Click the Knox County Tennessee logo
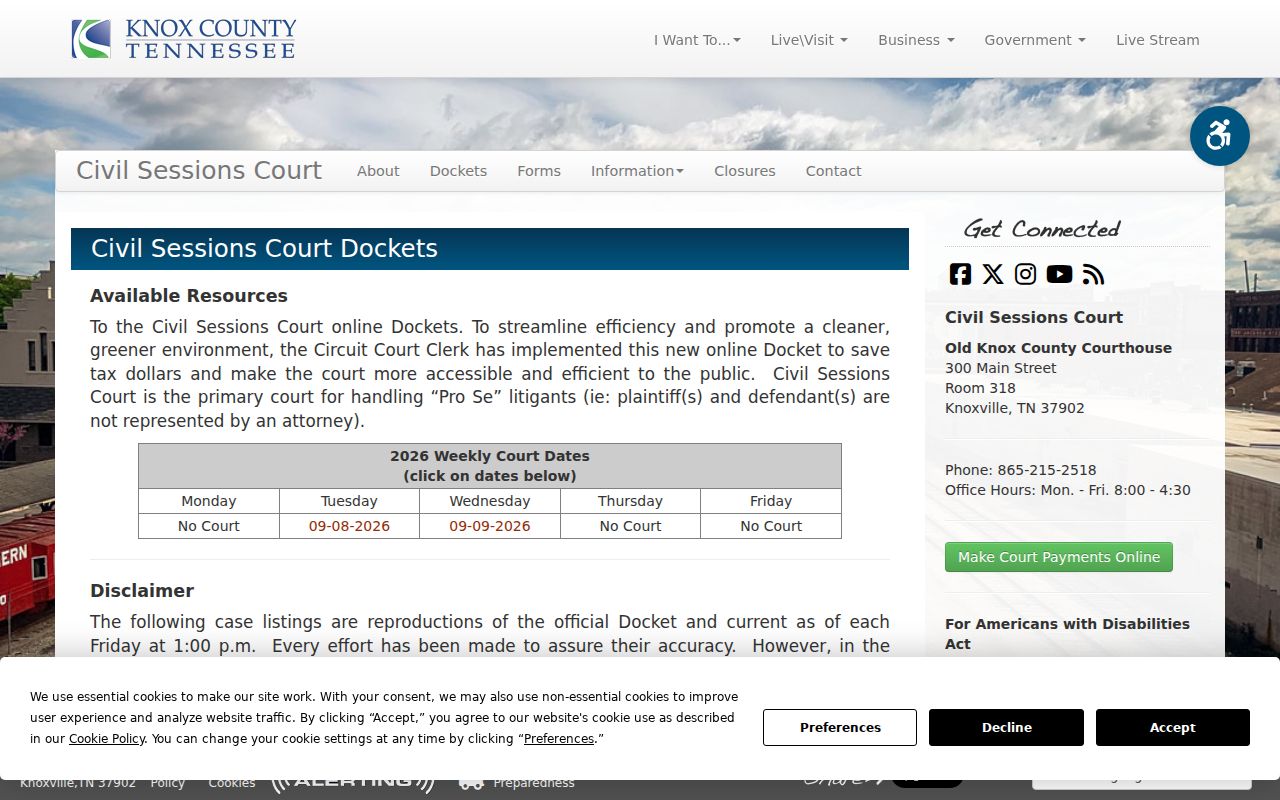 pos(184,39)
